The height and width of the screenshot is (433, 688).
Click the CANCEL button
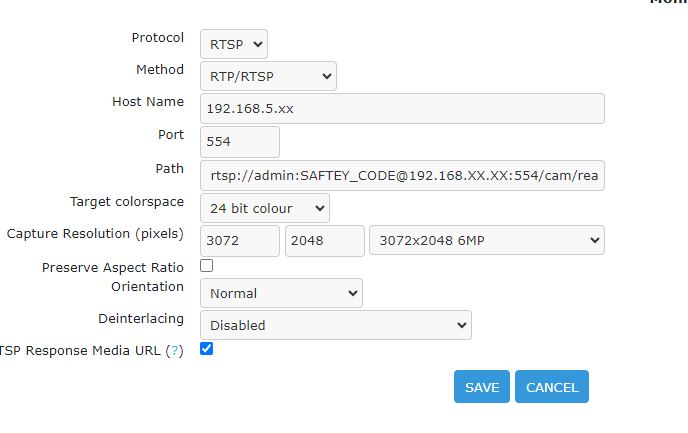(552, 386)
